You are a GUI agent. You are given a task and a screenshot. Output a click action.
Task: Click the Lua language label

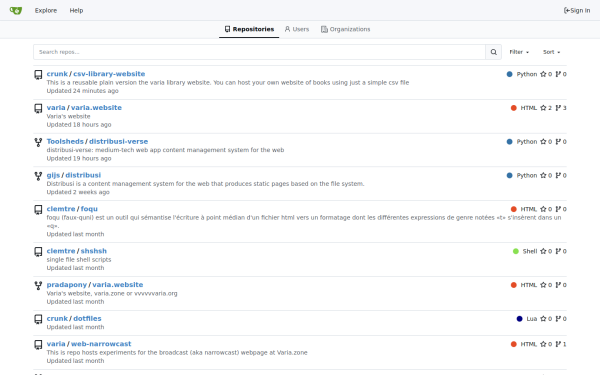(532, 318)
